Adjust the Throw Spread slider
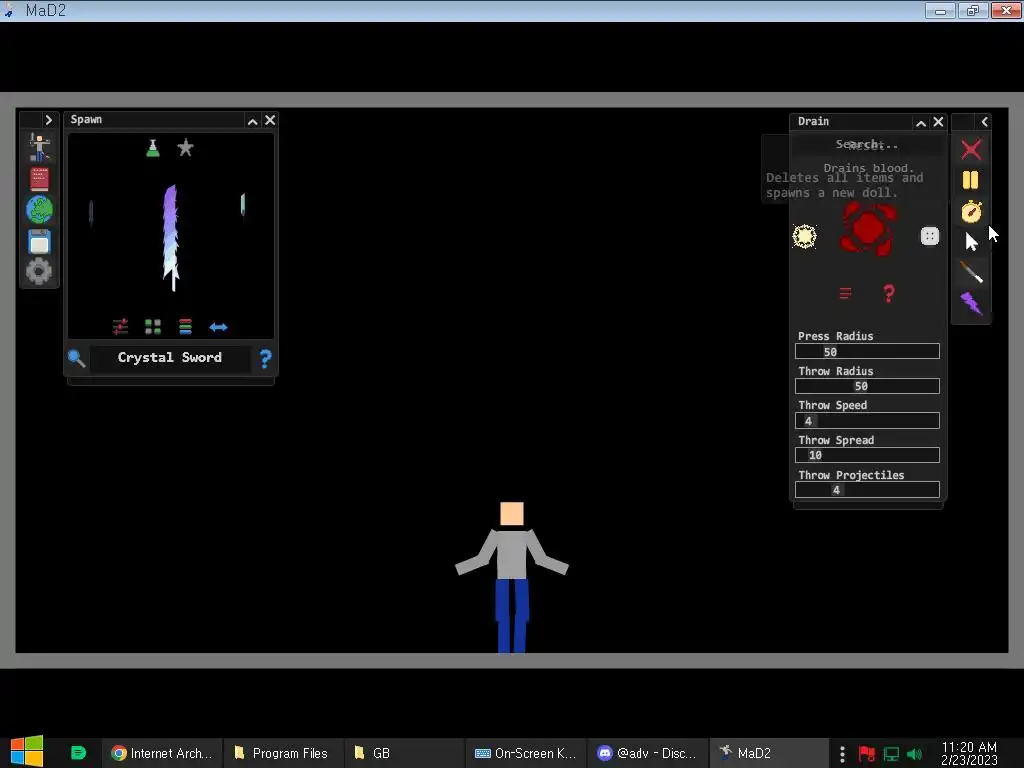 click(867, 455)
